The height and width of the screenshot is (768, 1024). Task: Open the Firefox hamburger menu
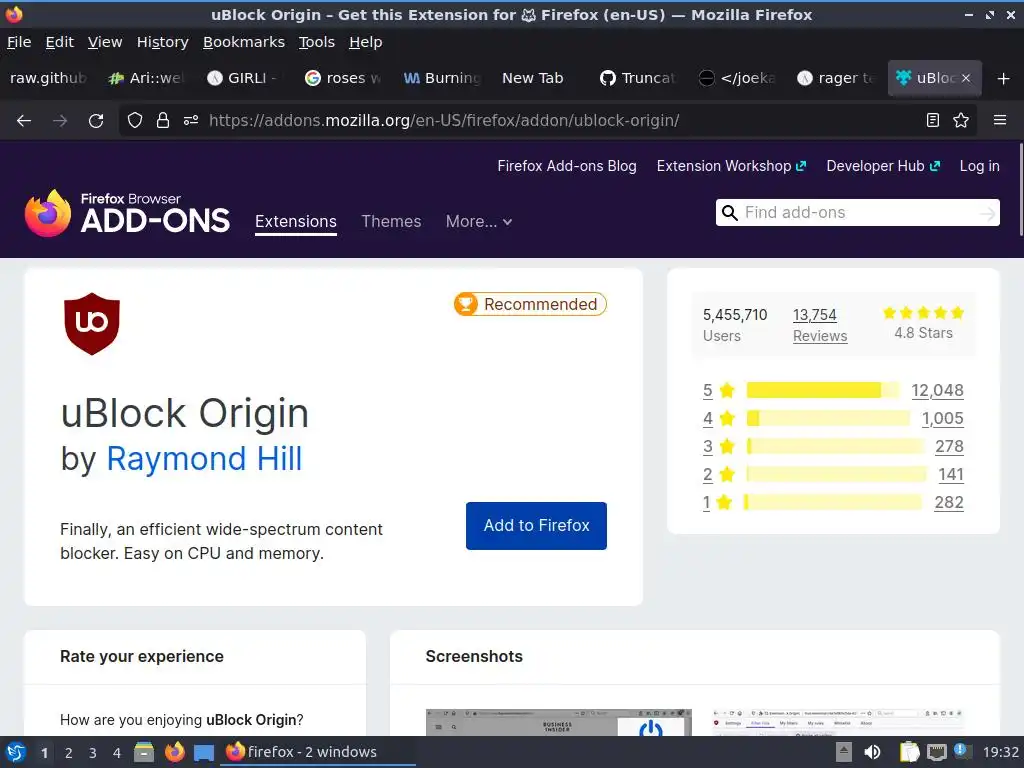click(1000, 120)
